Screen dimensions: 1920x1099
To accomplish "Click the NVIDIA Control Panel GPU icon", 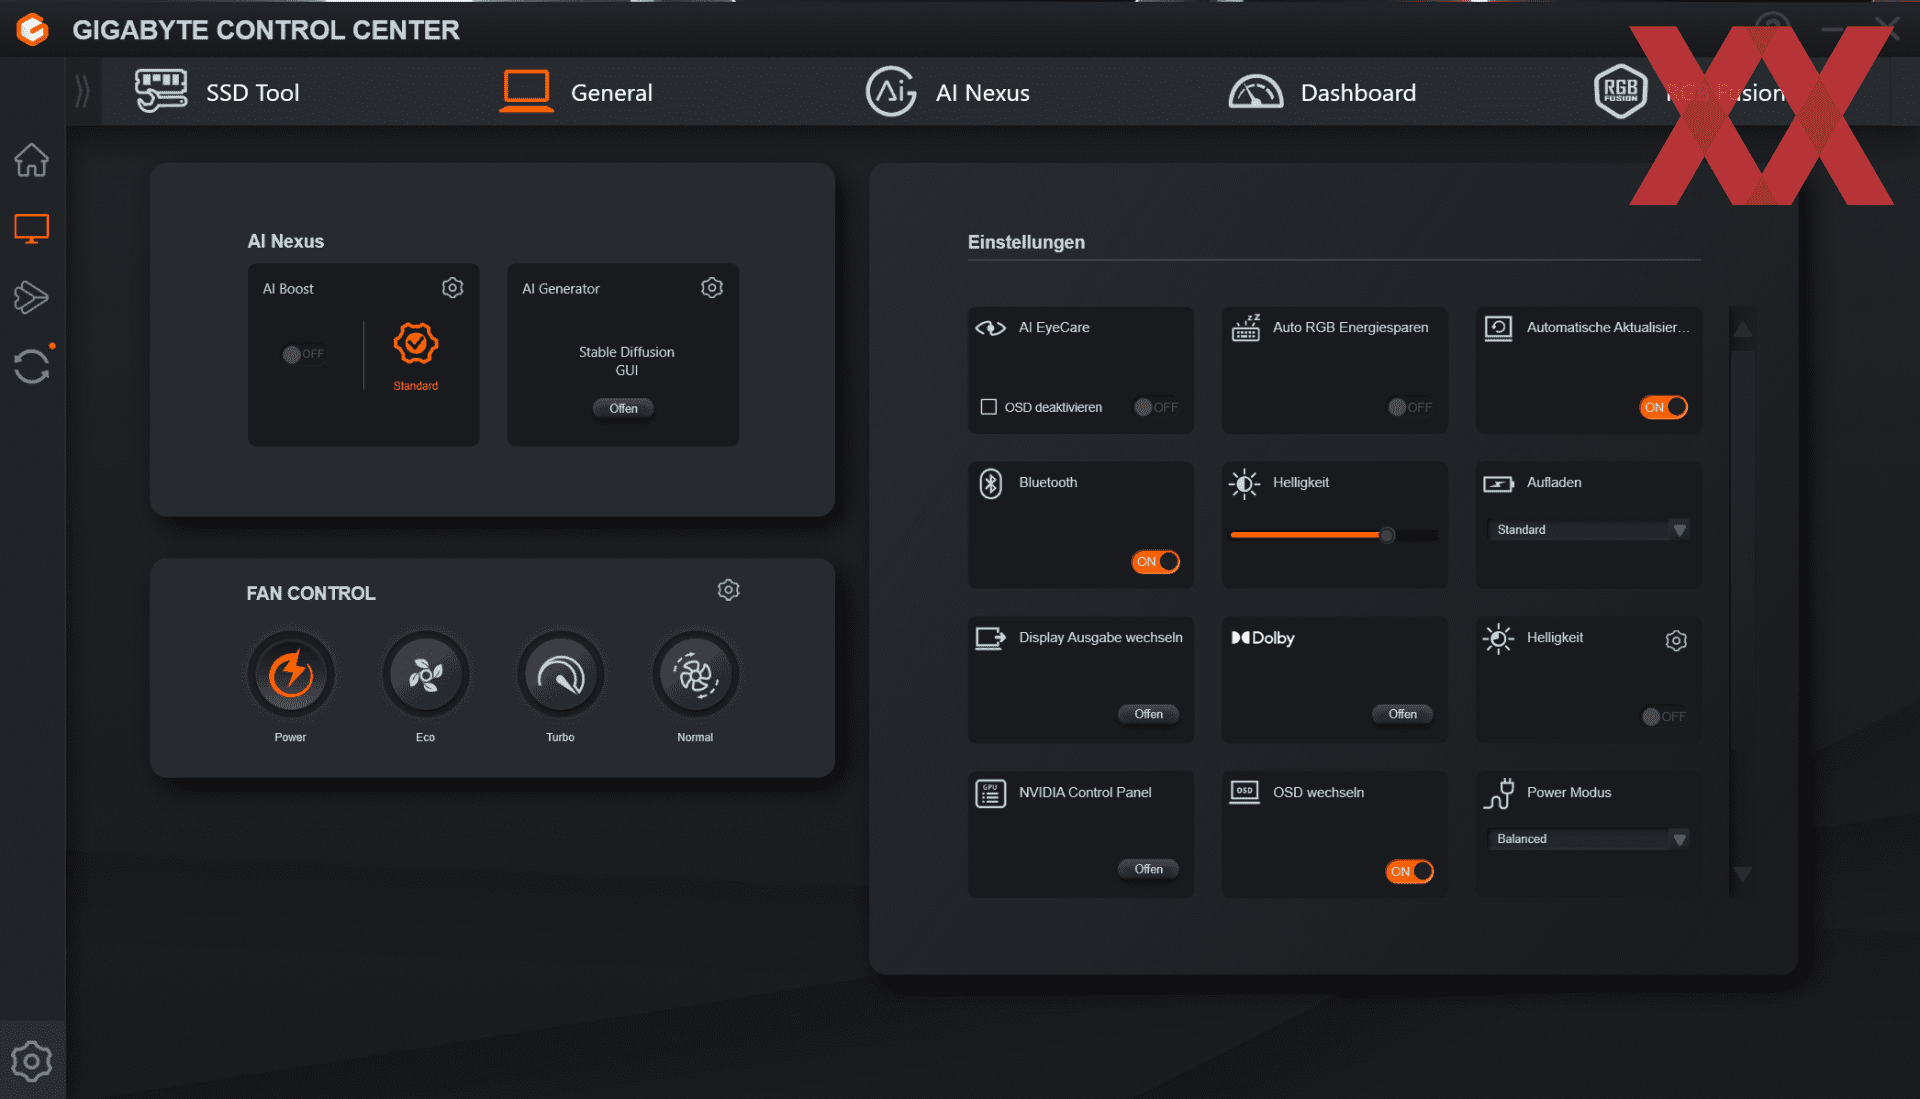I will tap(991, 793).
